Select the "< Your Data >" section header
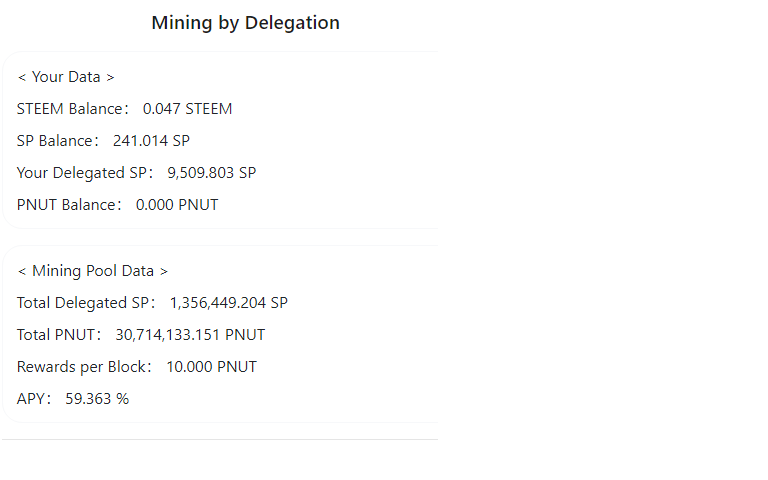This screenshot has width=768, height=480. pos(66,77)
